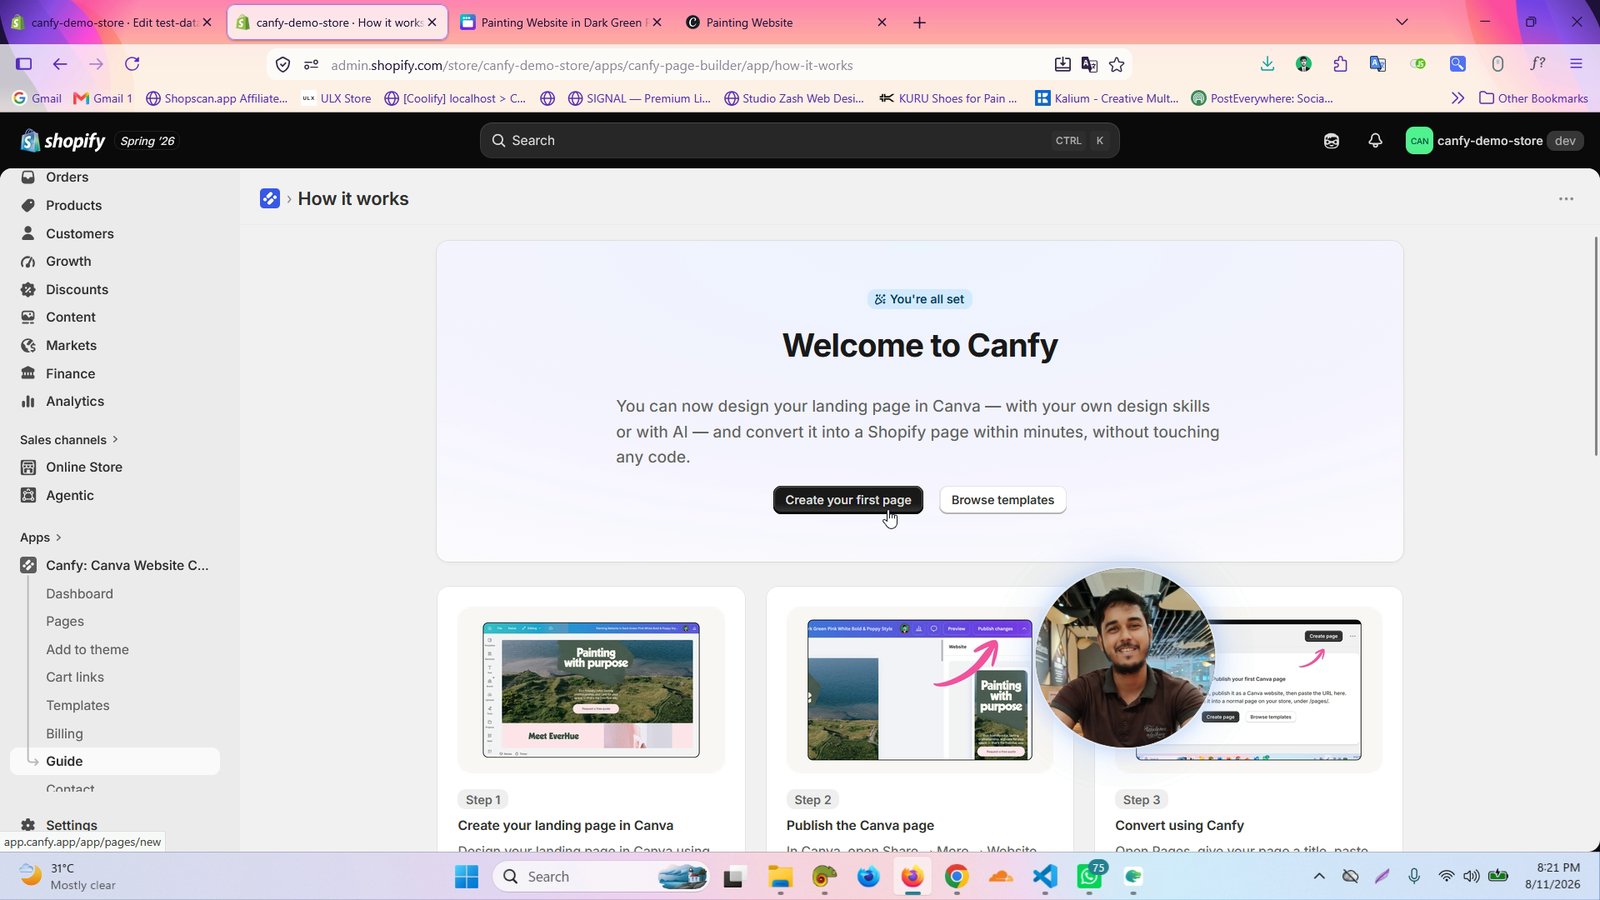The height and width of the screenshot is (900, 1600).
Task: Open Step 1 Canva landing page thumbnail
Action: click(591, 690)
